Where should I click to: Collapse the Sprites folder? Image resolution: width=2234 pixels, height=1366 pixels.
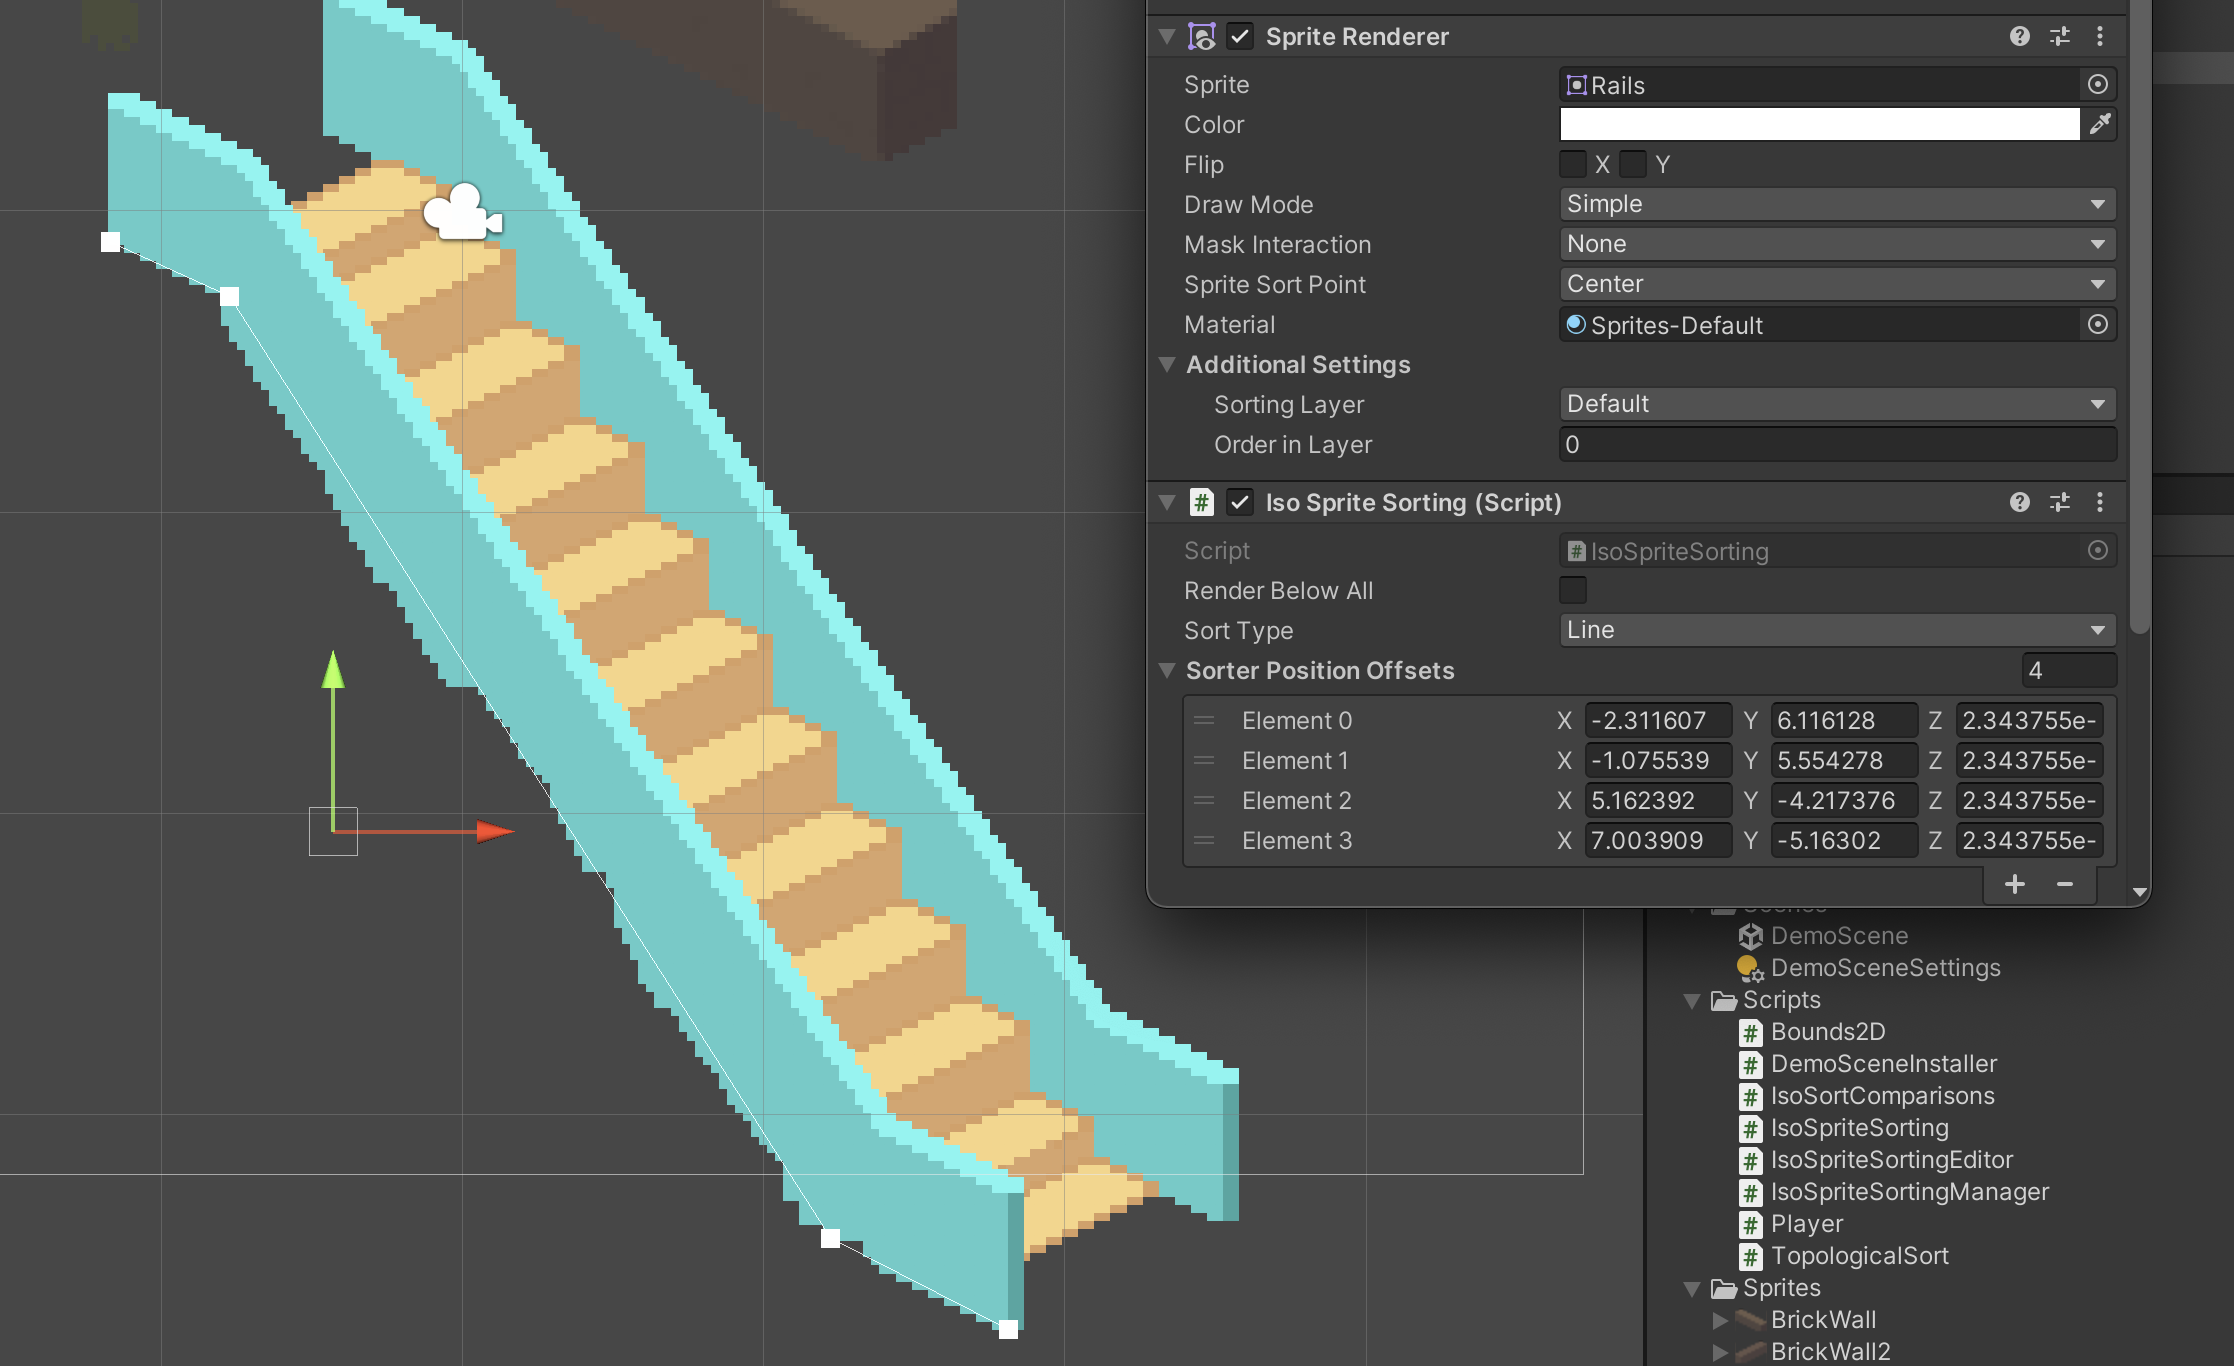click(x=1692, y=1289)
